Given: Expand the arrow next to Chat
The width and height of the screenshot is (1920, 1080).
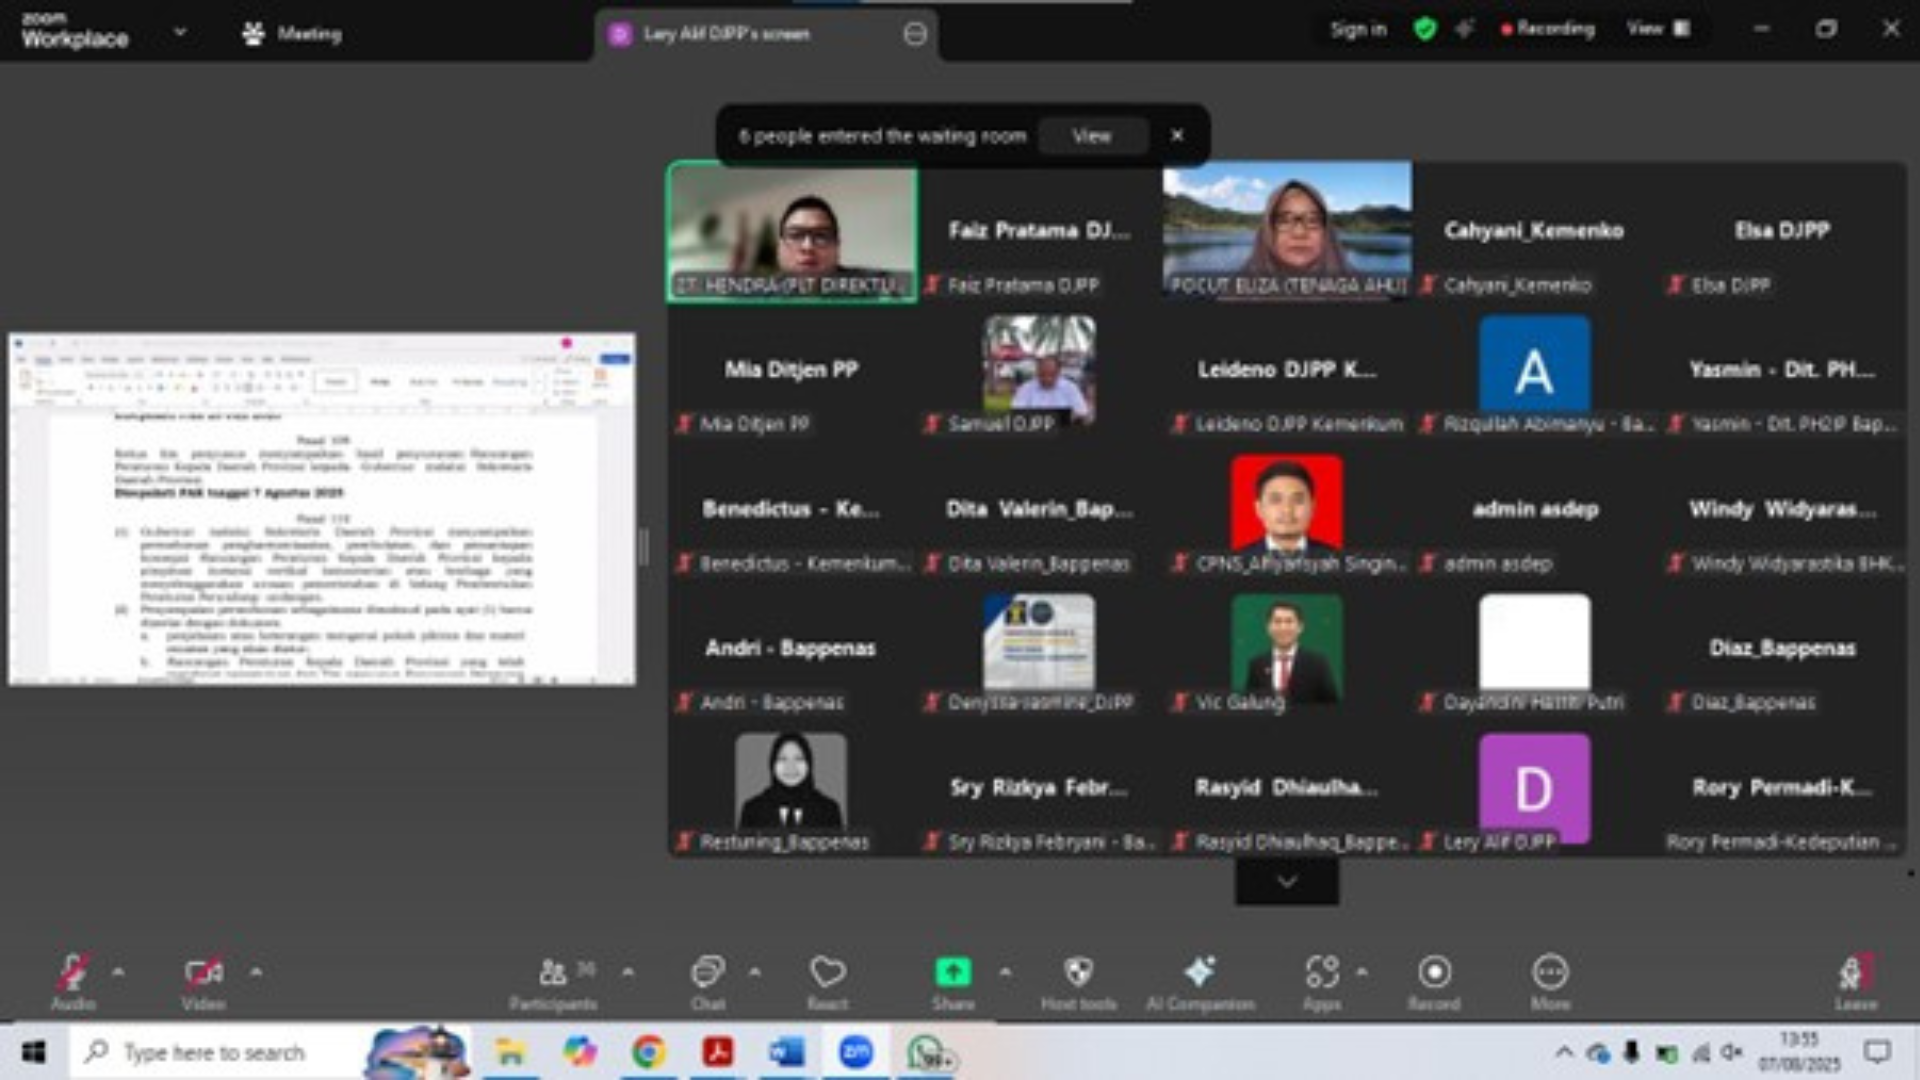Looking at the screenshot, I should (755, 972).
